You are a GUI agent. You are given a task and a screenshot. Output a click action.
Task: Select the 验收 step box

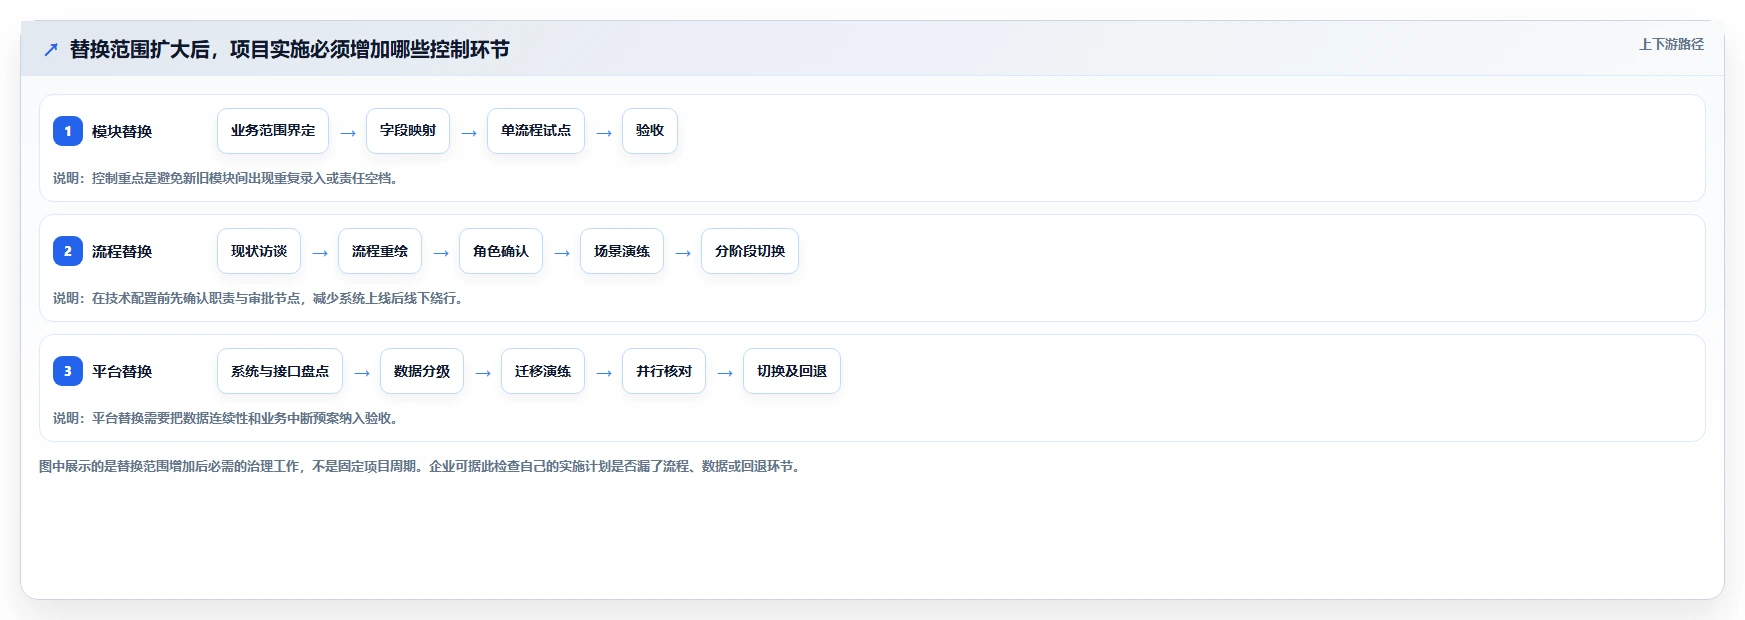pos(650,131)
